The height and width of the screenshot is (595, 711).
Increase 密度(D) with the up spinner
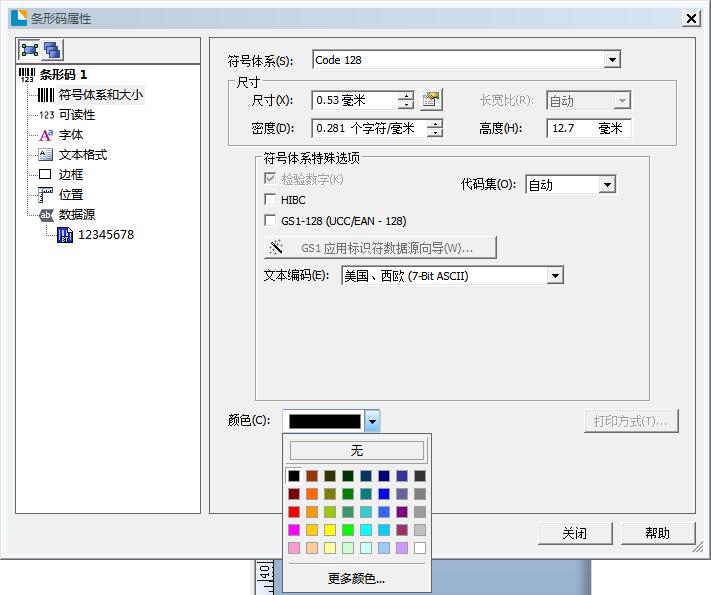pyautogui.click(x=435, y=124)
